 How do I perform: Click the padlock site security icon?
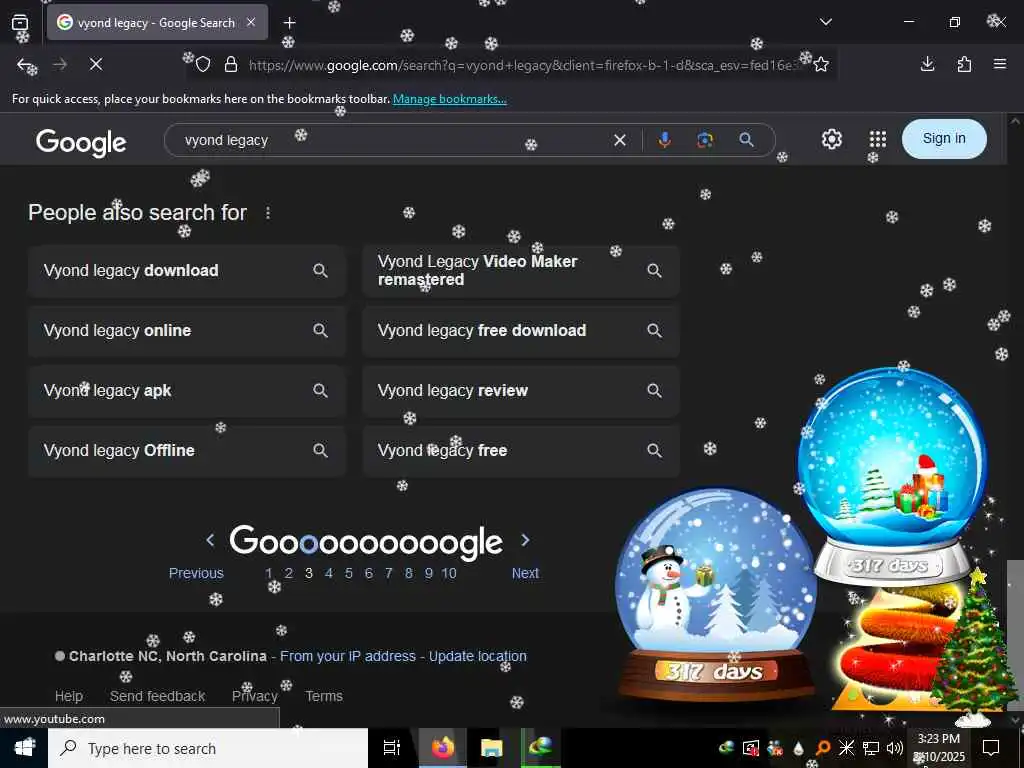coord(231,65)
